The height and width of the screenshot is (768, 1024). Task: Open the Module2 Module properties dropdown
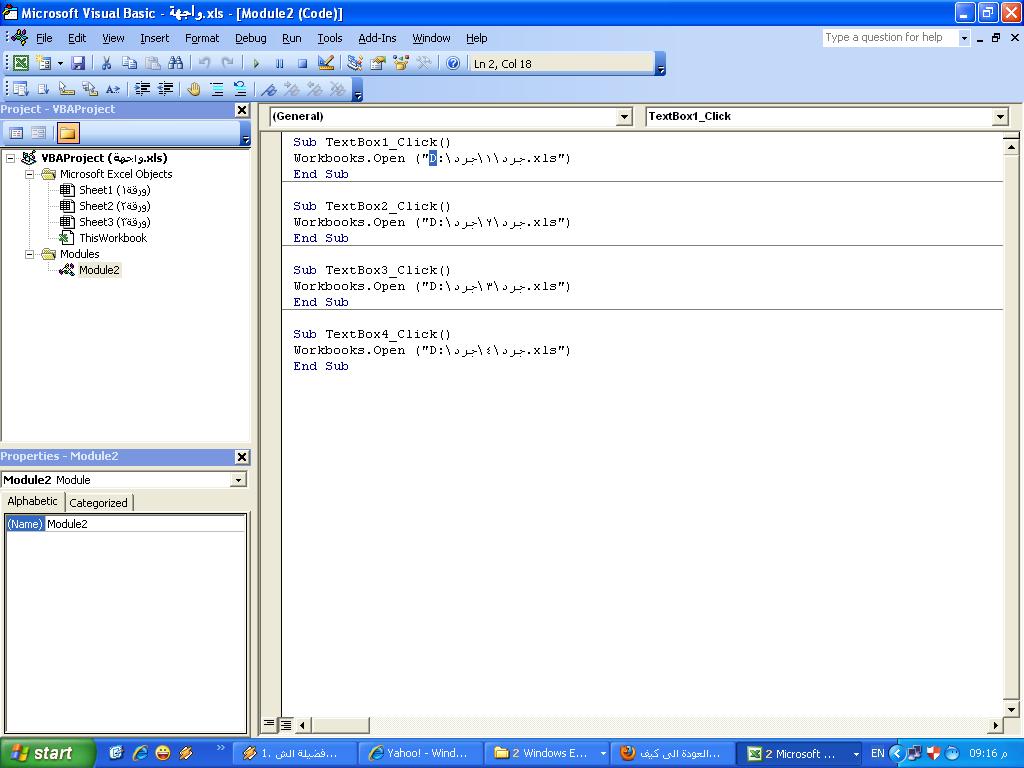click(238, 480)
